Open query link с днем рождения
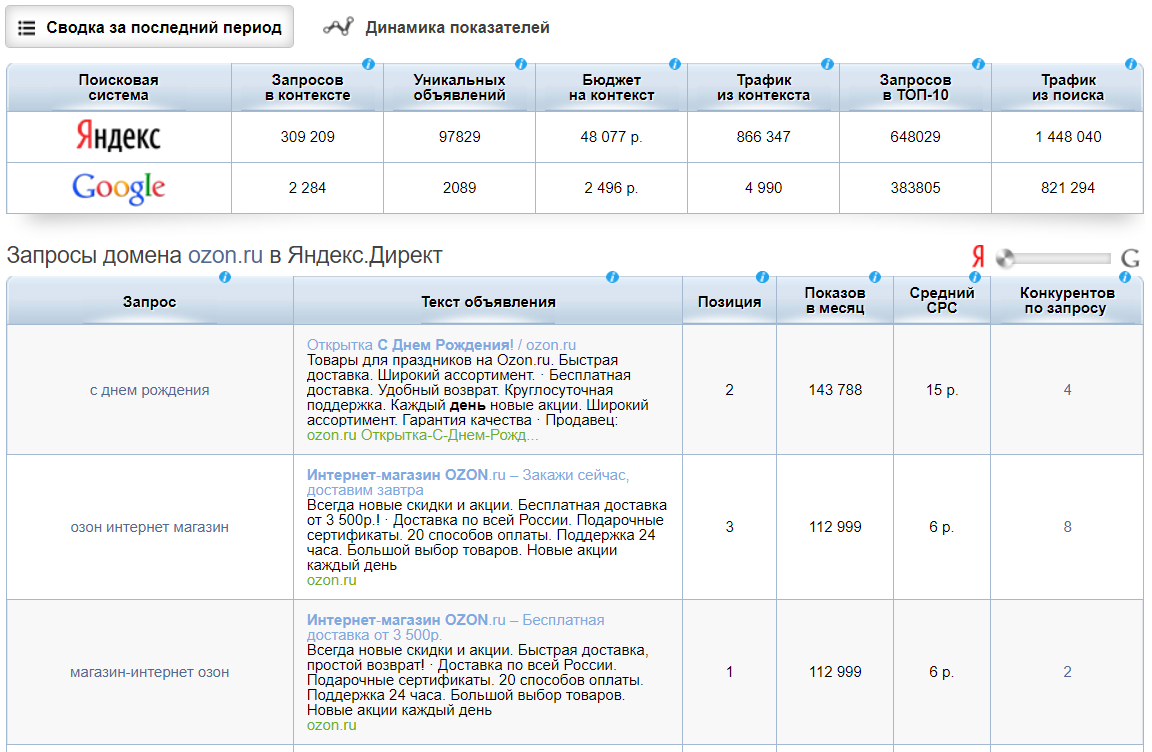 149,390
